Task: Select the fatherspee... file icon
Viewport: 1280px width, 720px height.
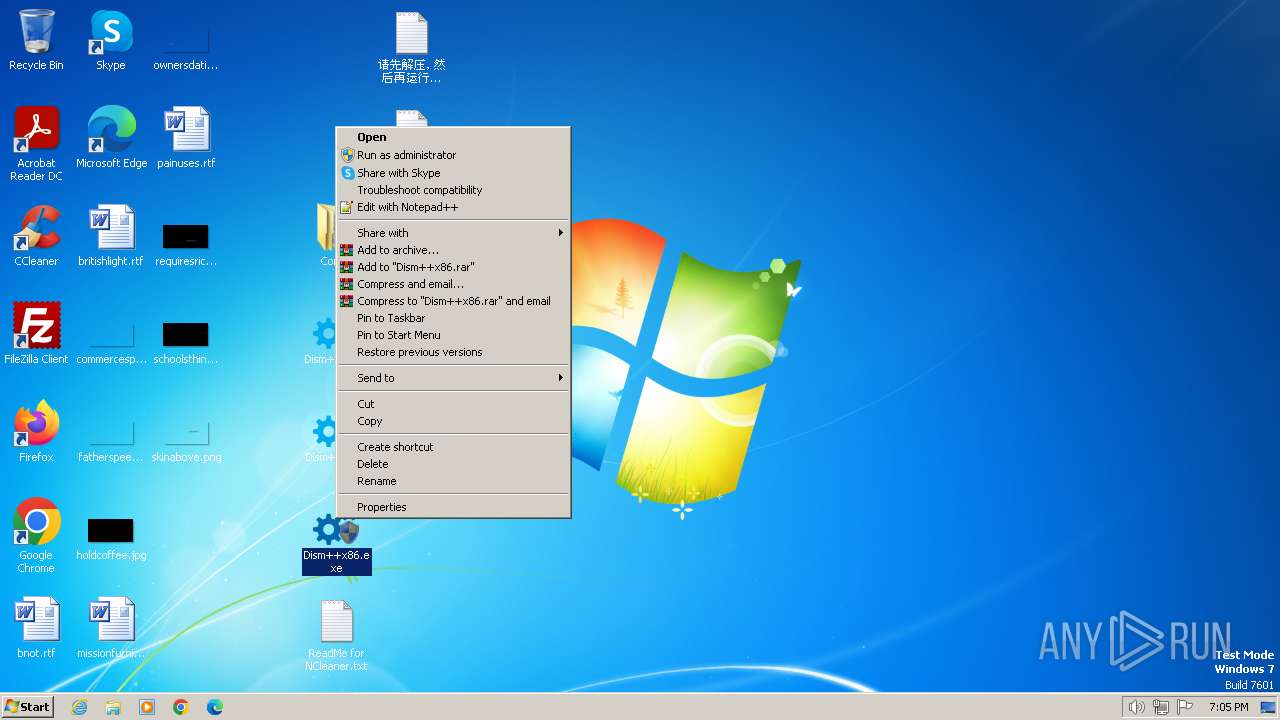Action: [x=111, y=440]
